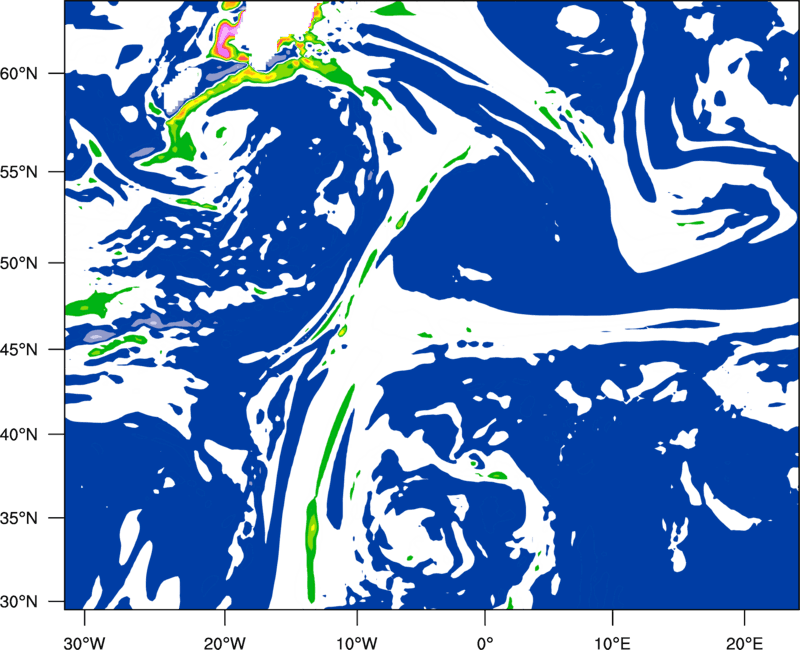Click the 10°W longitude label

coord(357,643)
